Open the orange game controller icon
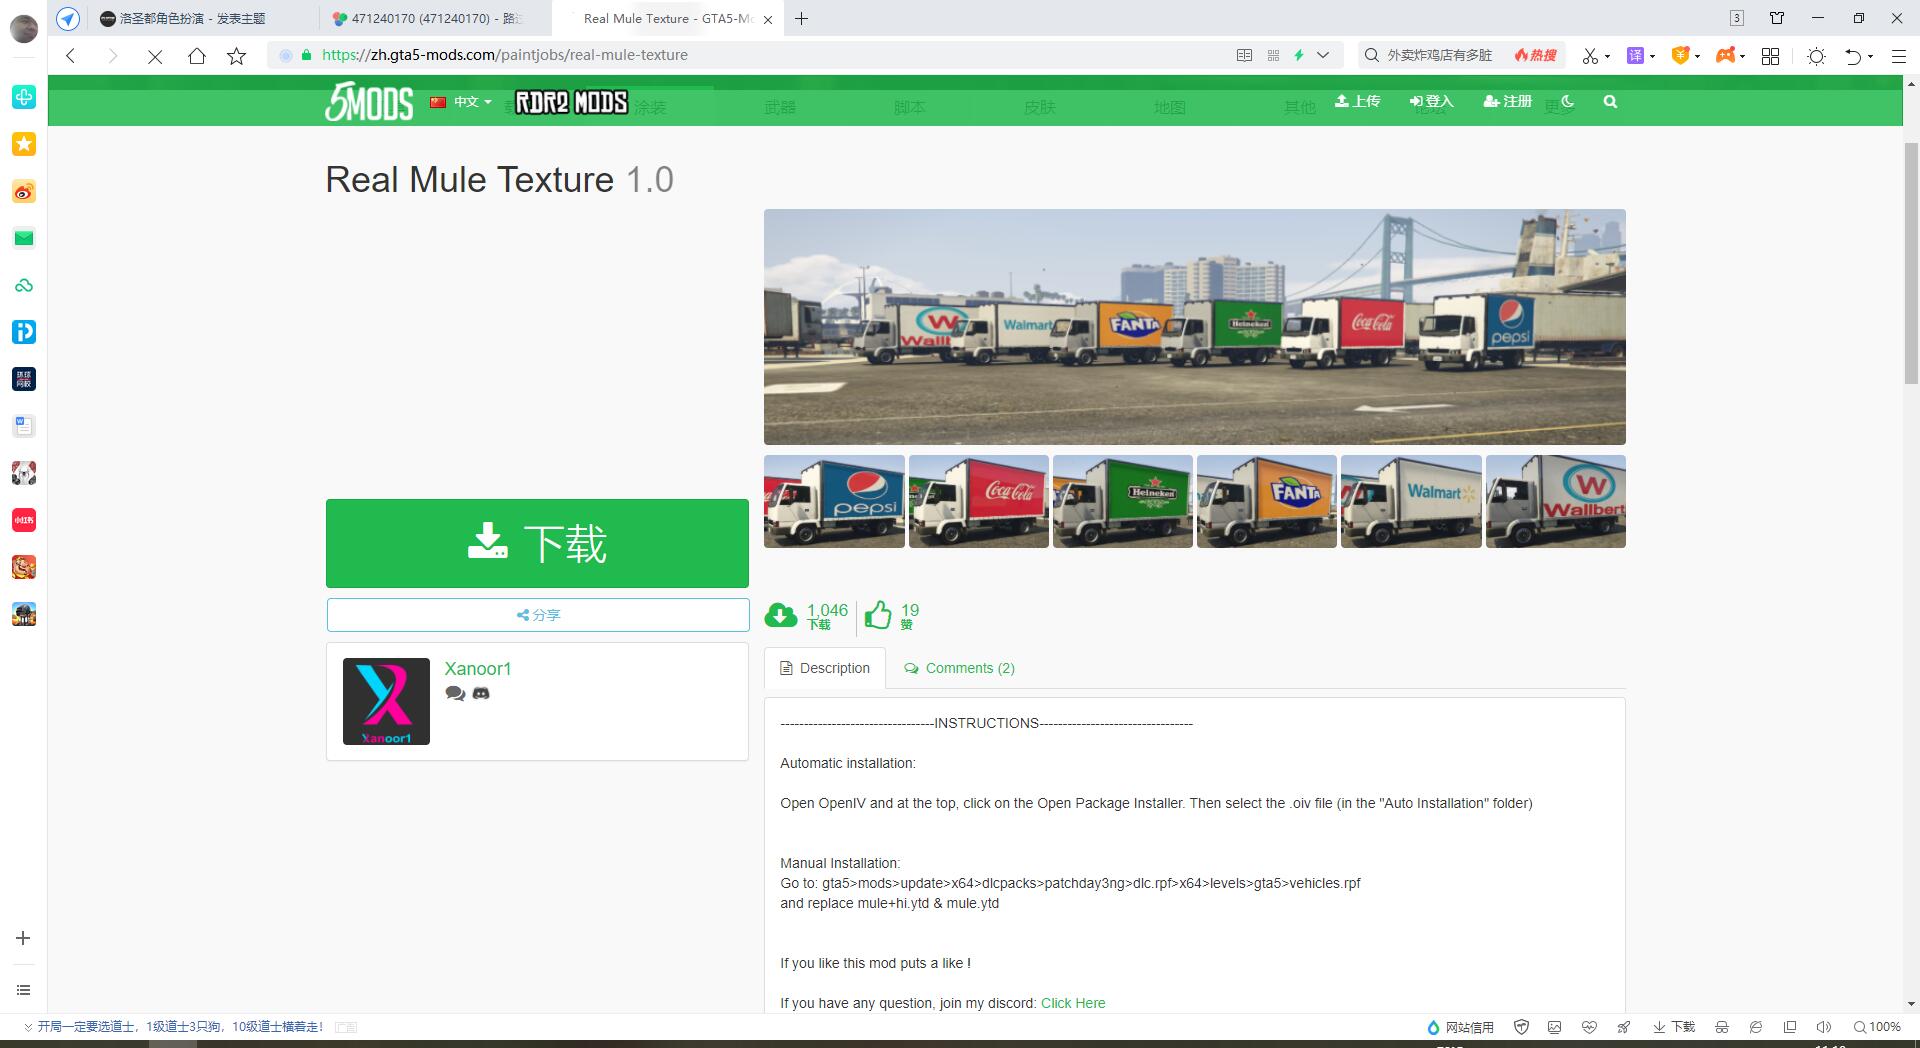Viewport: 1920px width, 1048px height. coord(1725,56)
